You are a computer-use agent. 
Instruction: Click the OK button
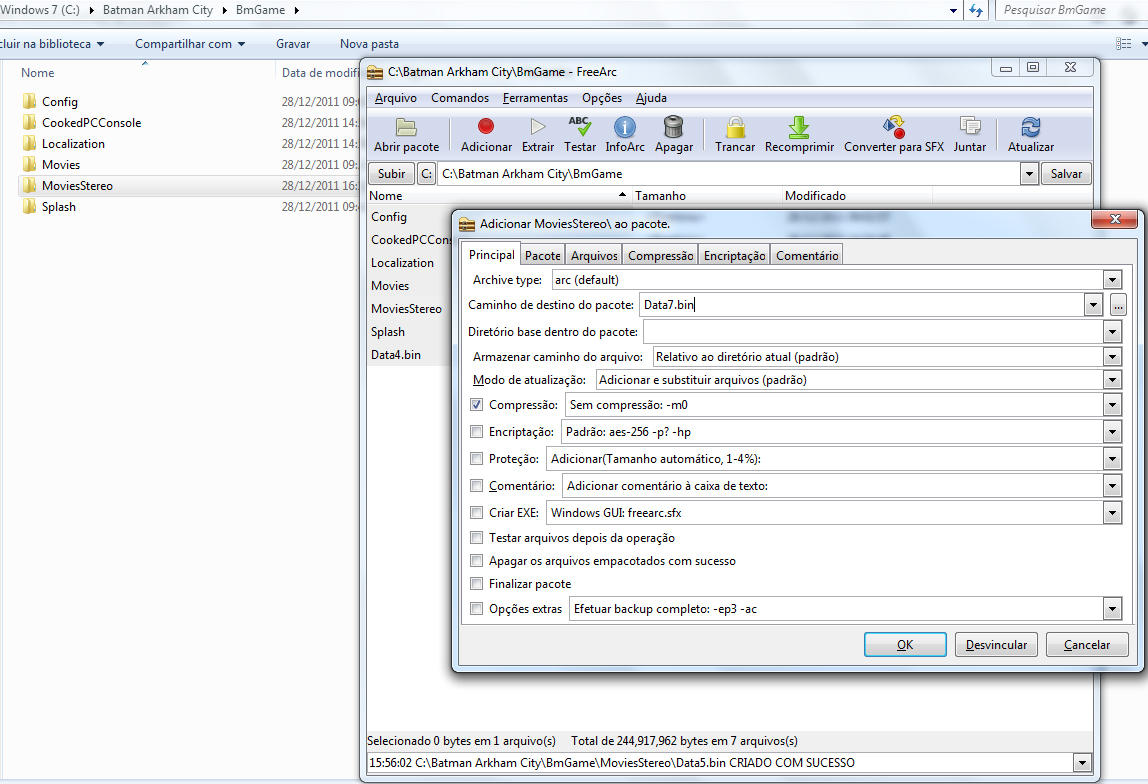pos(905,644)
